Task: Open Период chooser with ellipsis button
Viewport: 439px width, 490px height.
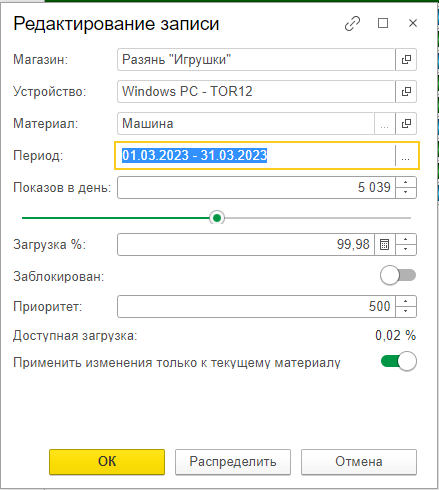Action: [x=406, y=156]
